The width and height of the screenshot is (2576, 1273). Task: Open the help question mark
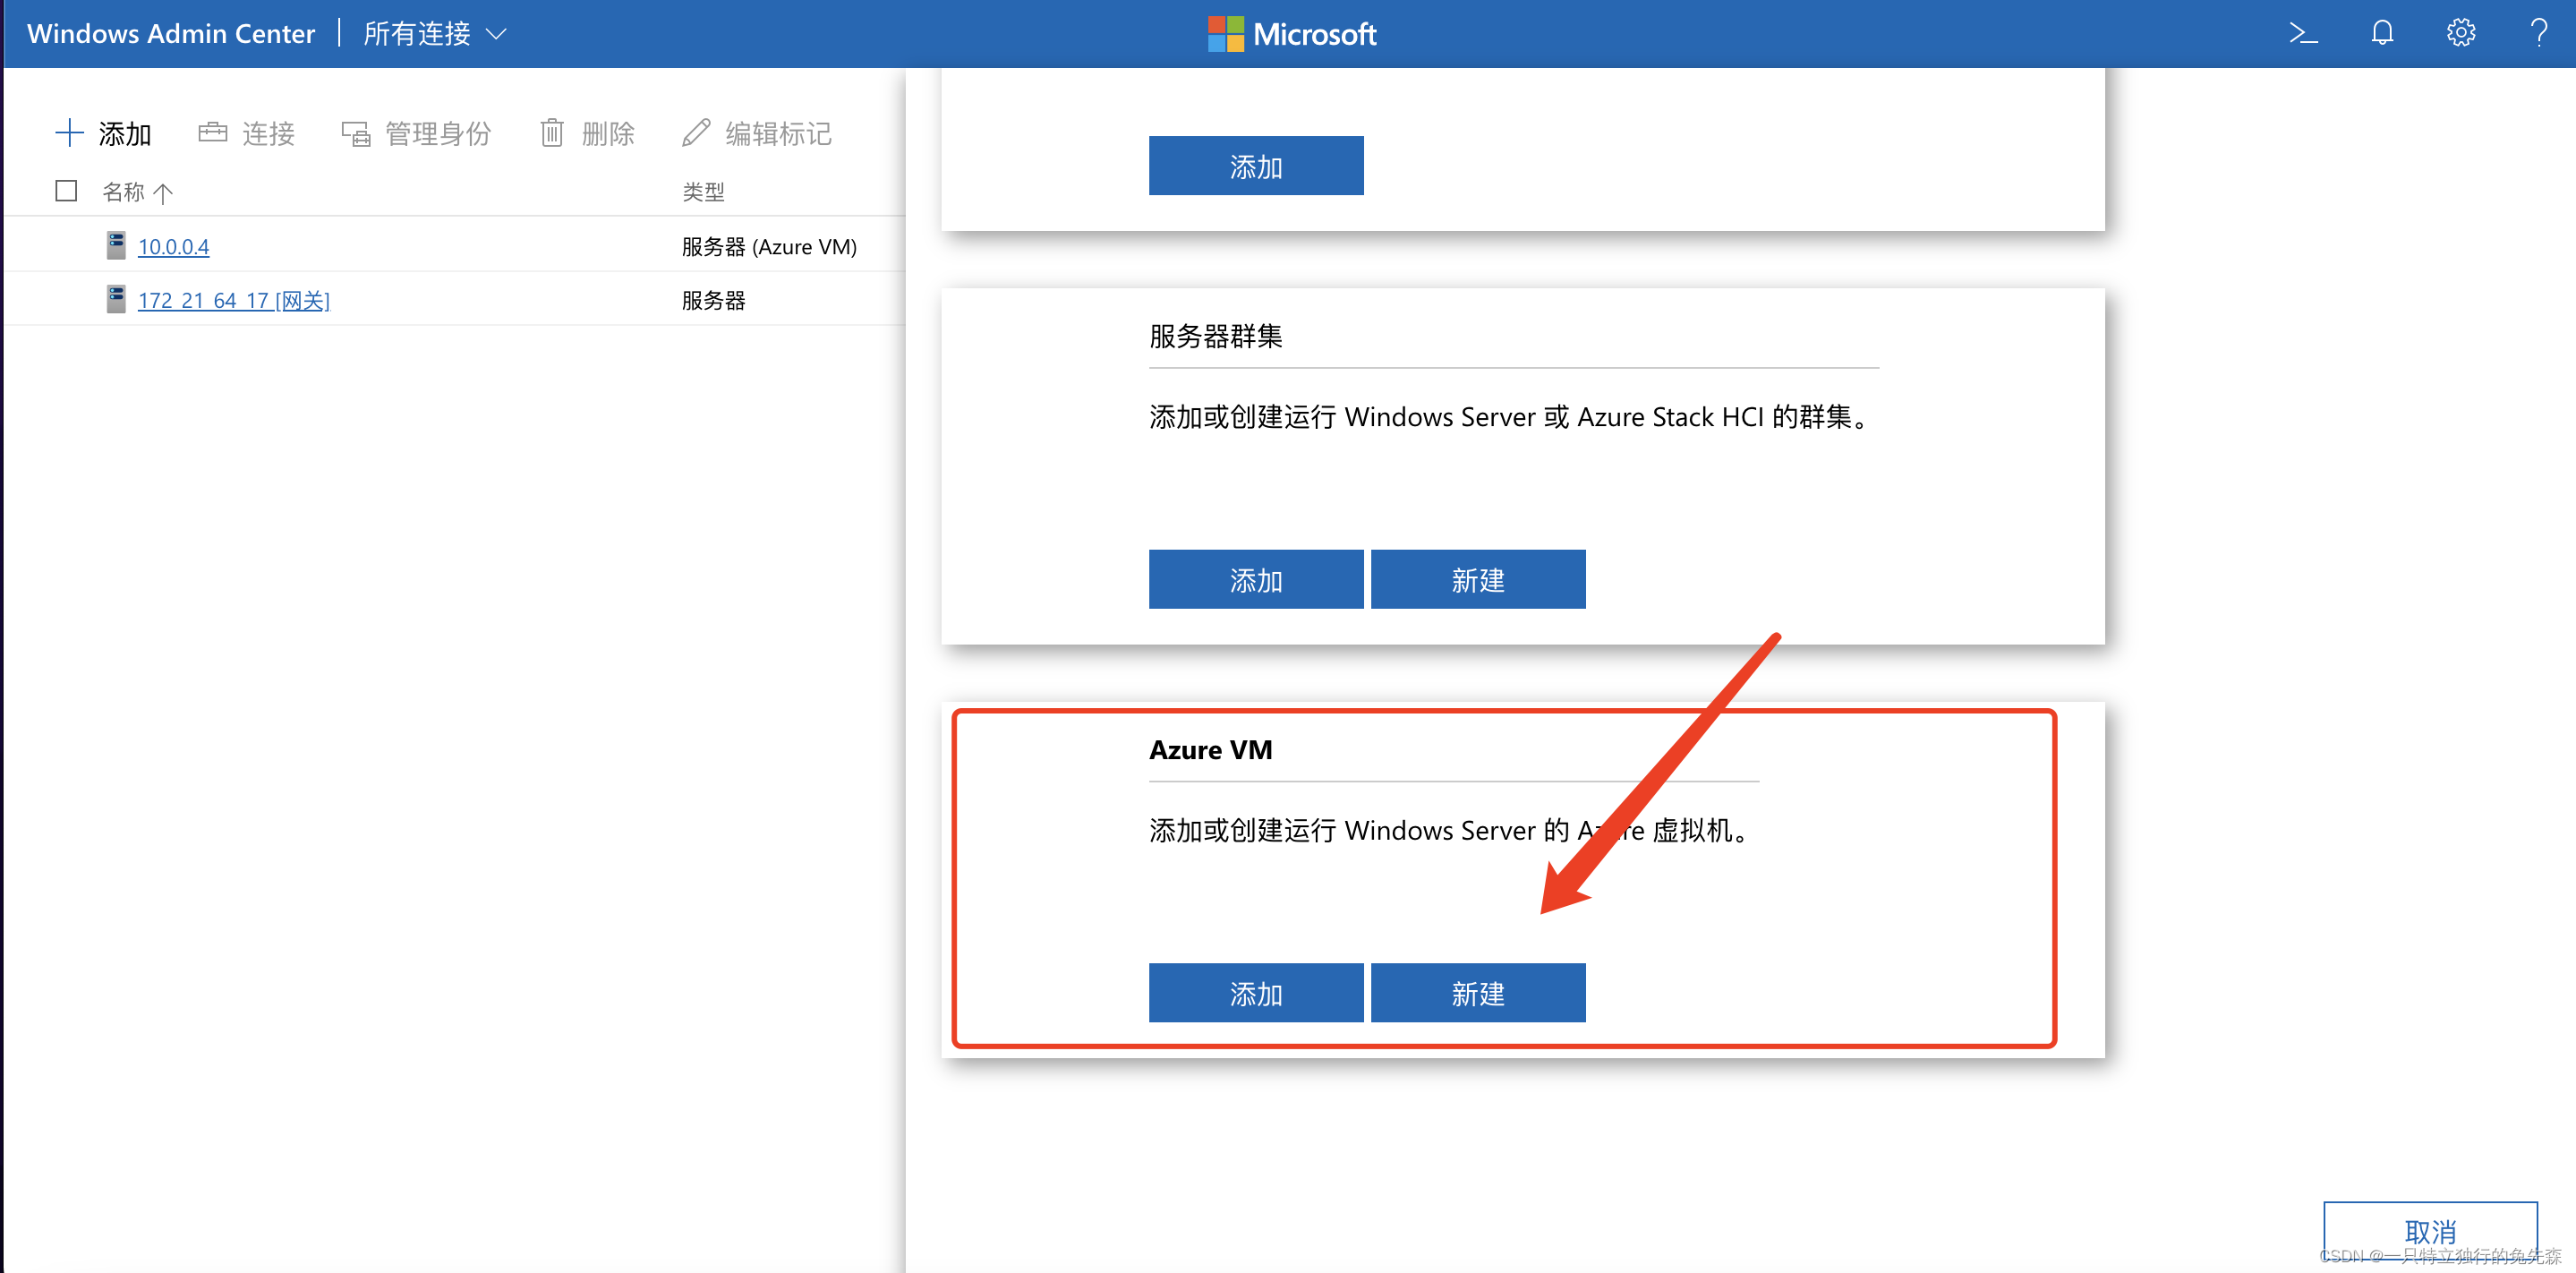click(2539, 34)
